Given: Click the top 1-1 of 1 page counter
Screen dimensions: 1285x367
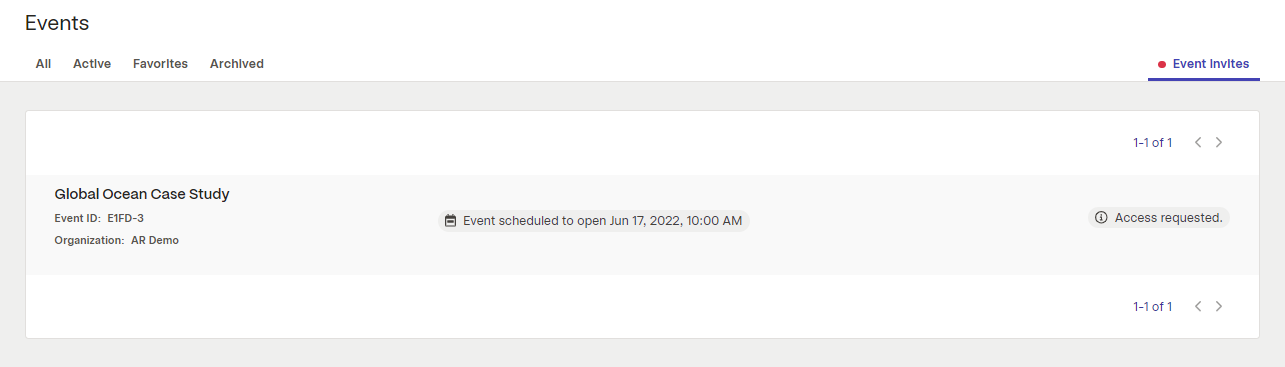Looking at the screenshot, I should [1152, 142].
